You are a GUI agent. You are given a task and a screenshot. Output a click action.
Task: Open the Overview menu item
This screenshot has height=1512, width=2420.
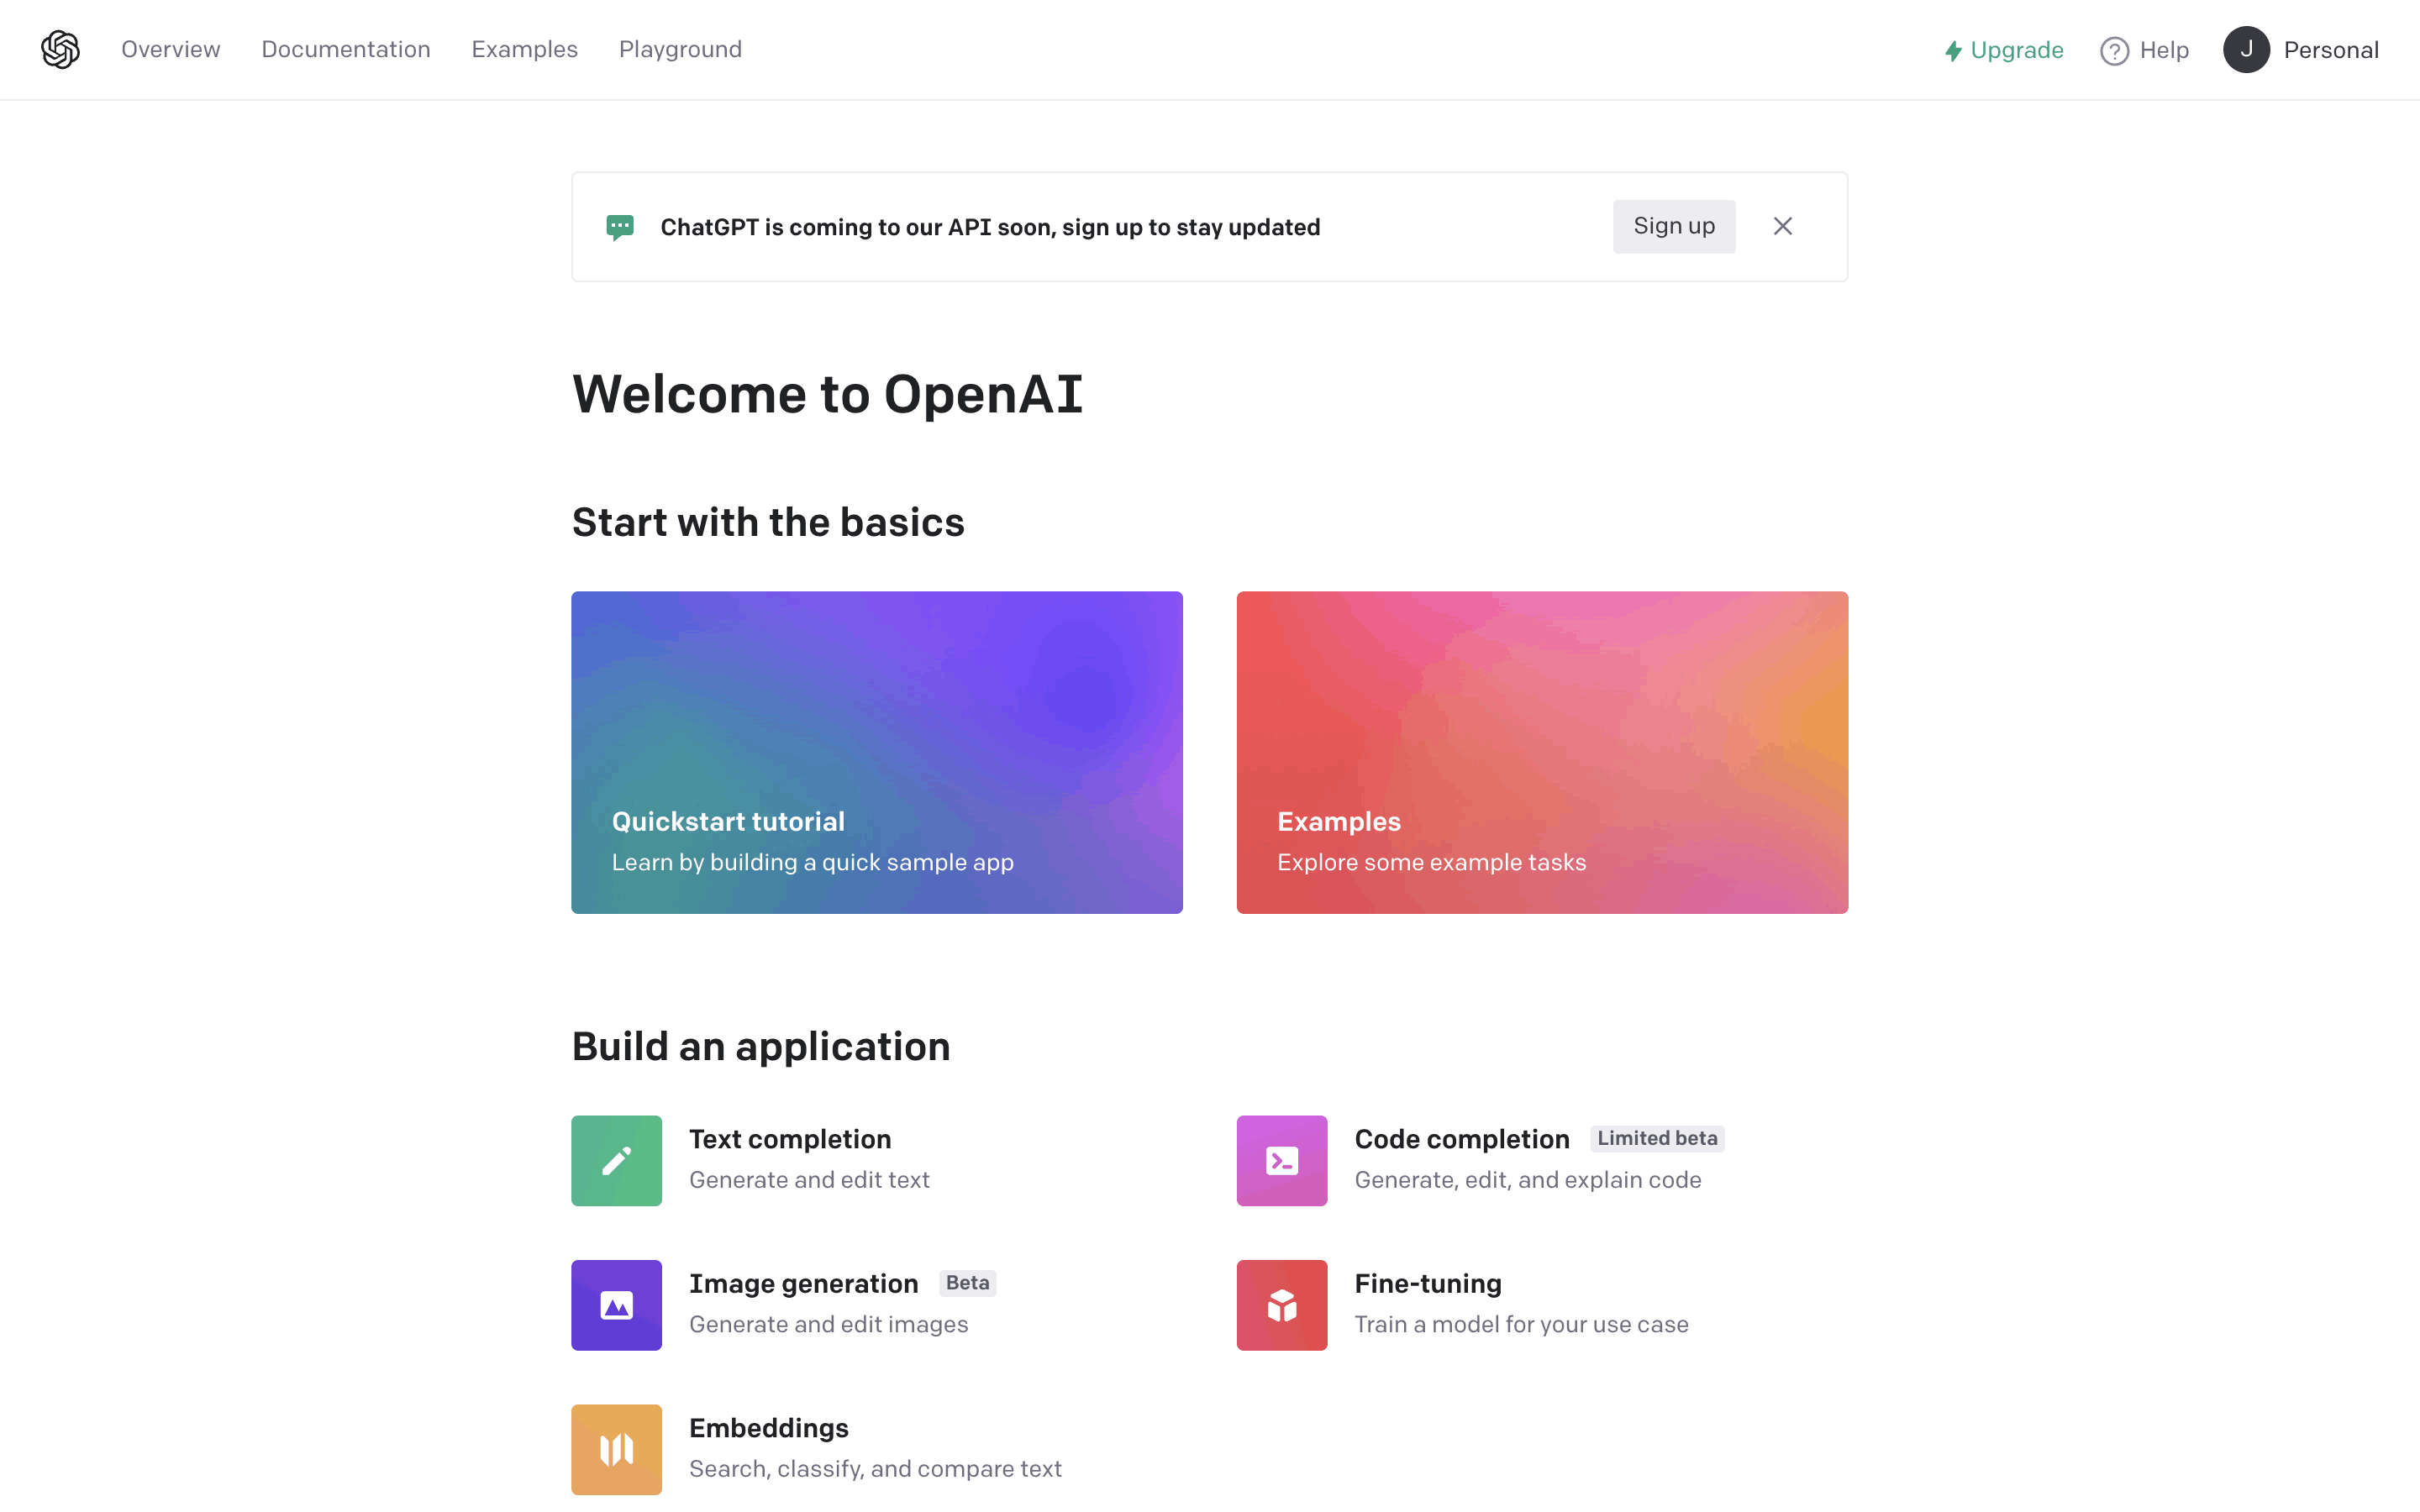[171, 49]
